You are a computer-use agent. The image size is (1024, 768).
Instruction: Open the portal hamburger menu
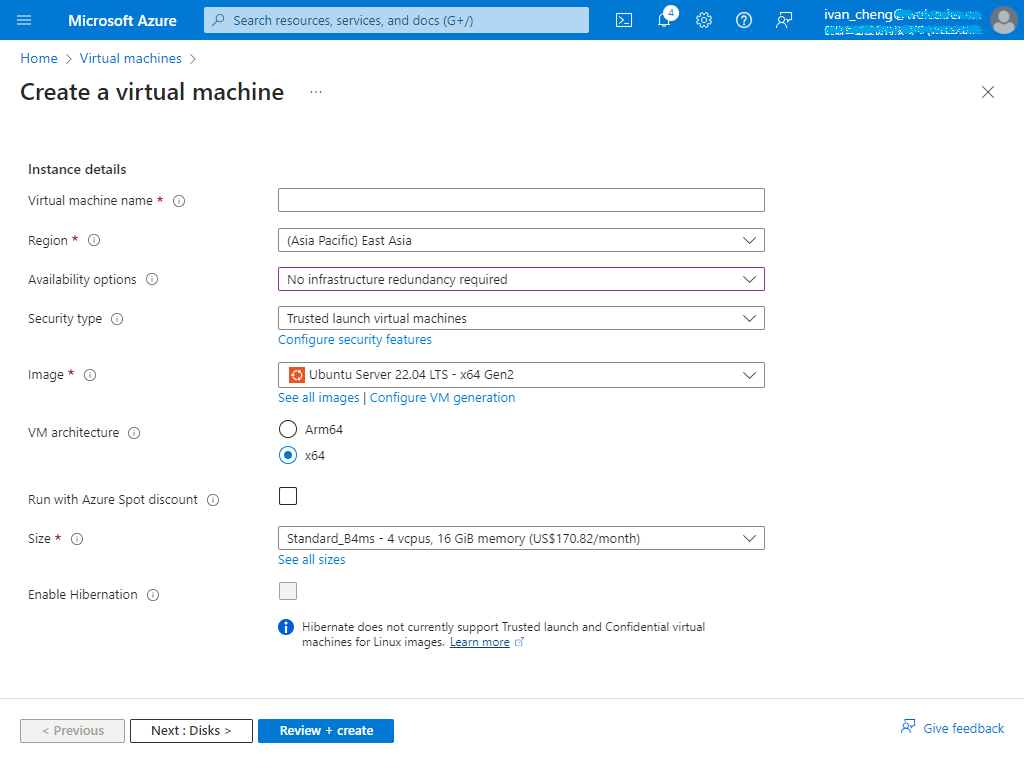point(24,20)
